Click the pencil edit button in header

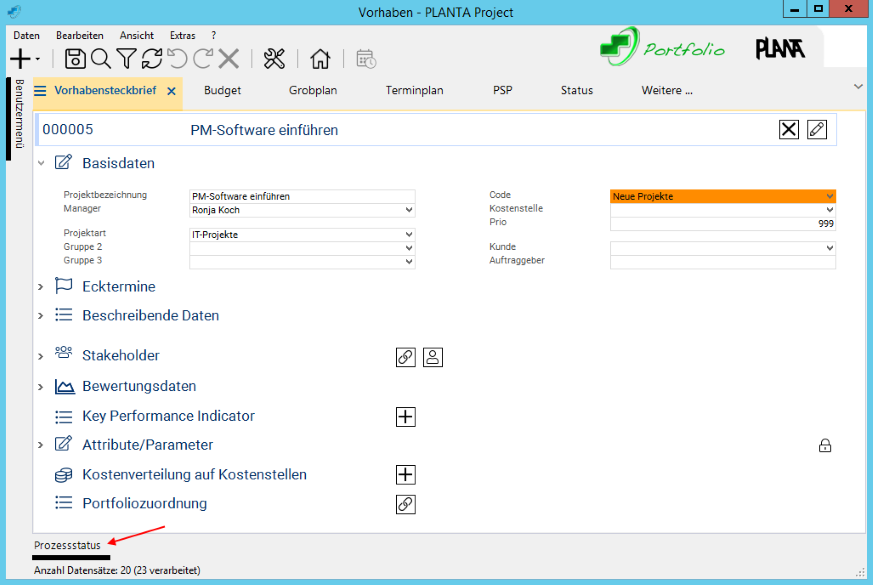coord(817,130)
